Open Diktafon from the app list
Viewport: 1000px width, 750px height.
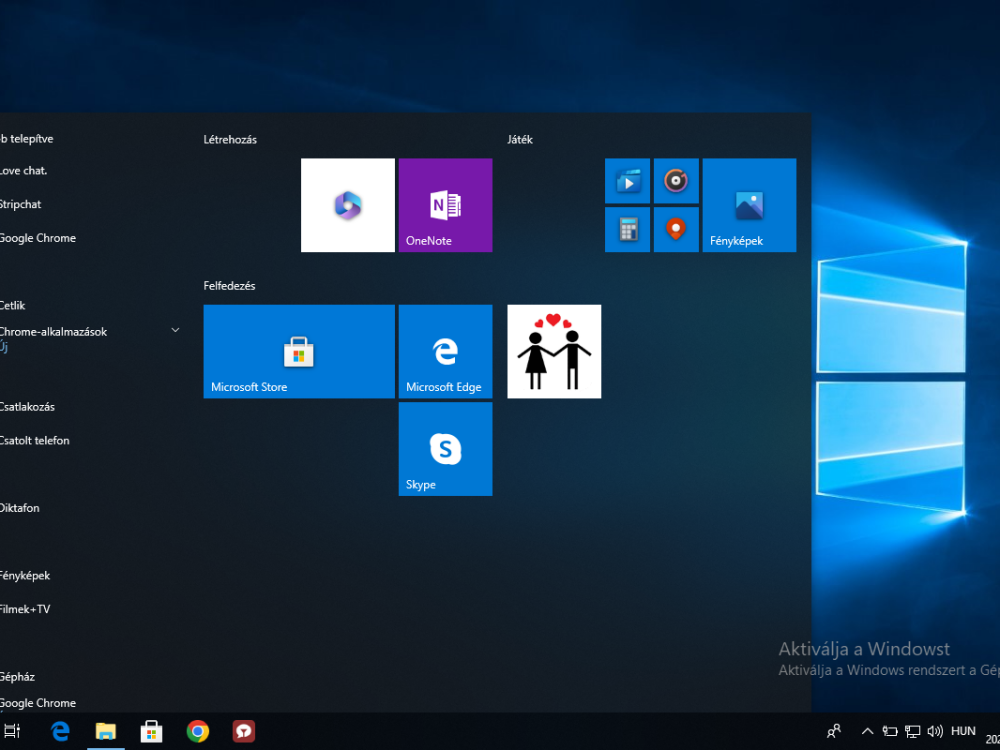pos(20,508)
